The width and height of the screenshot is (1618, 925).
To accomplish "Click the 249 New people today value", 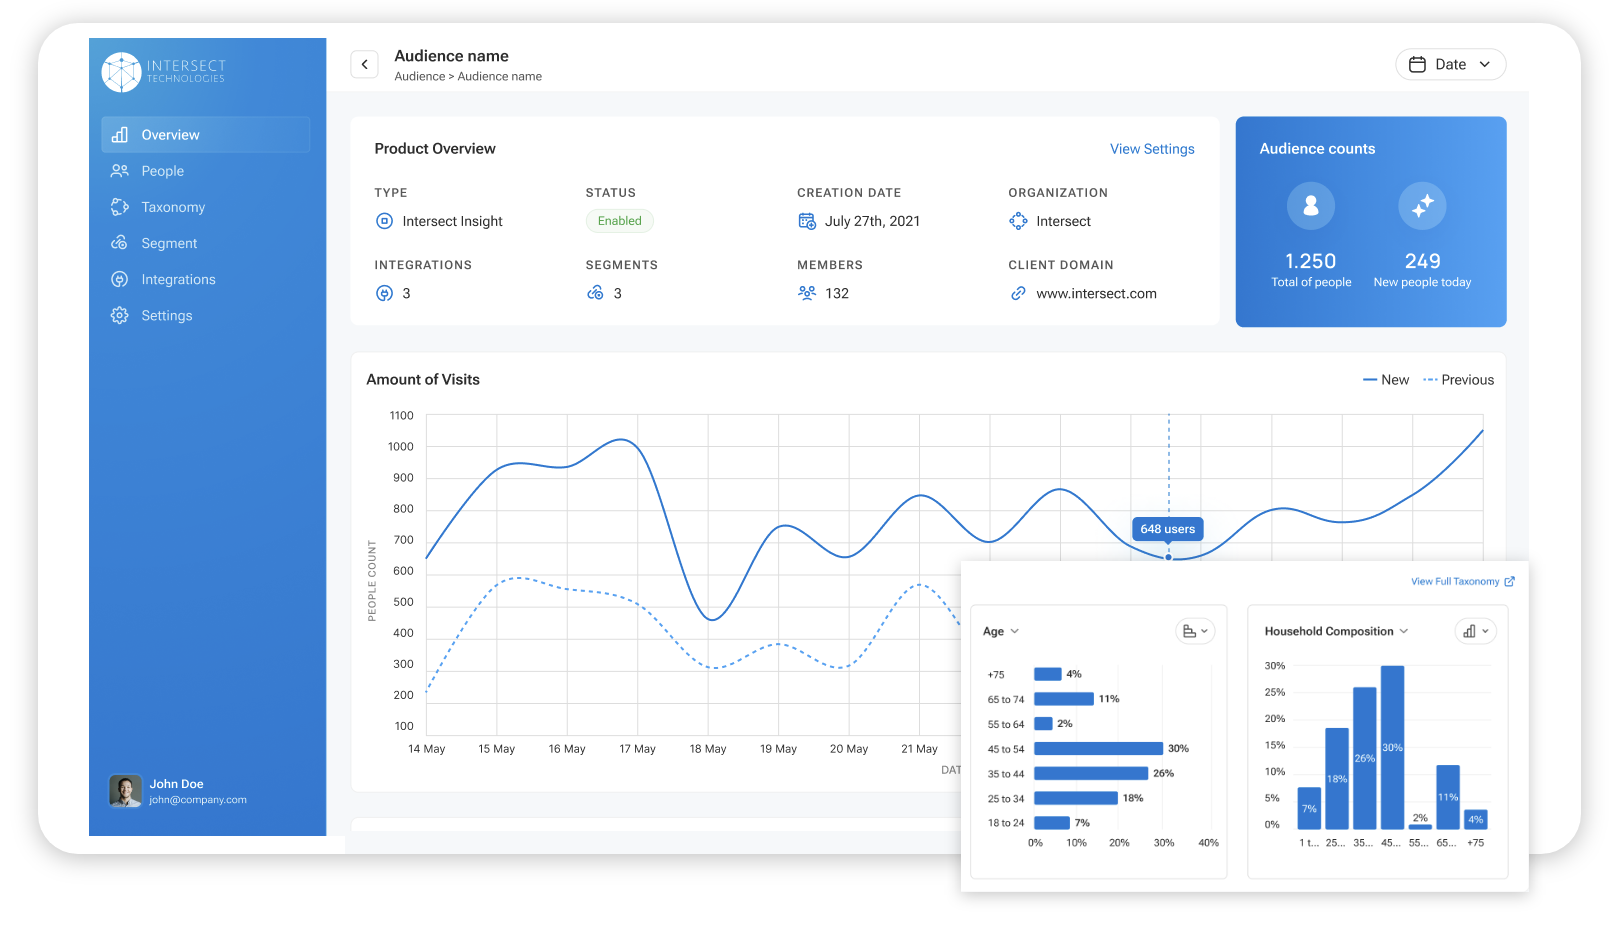I will tap(1422, 261).
